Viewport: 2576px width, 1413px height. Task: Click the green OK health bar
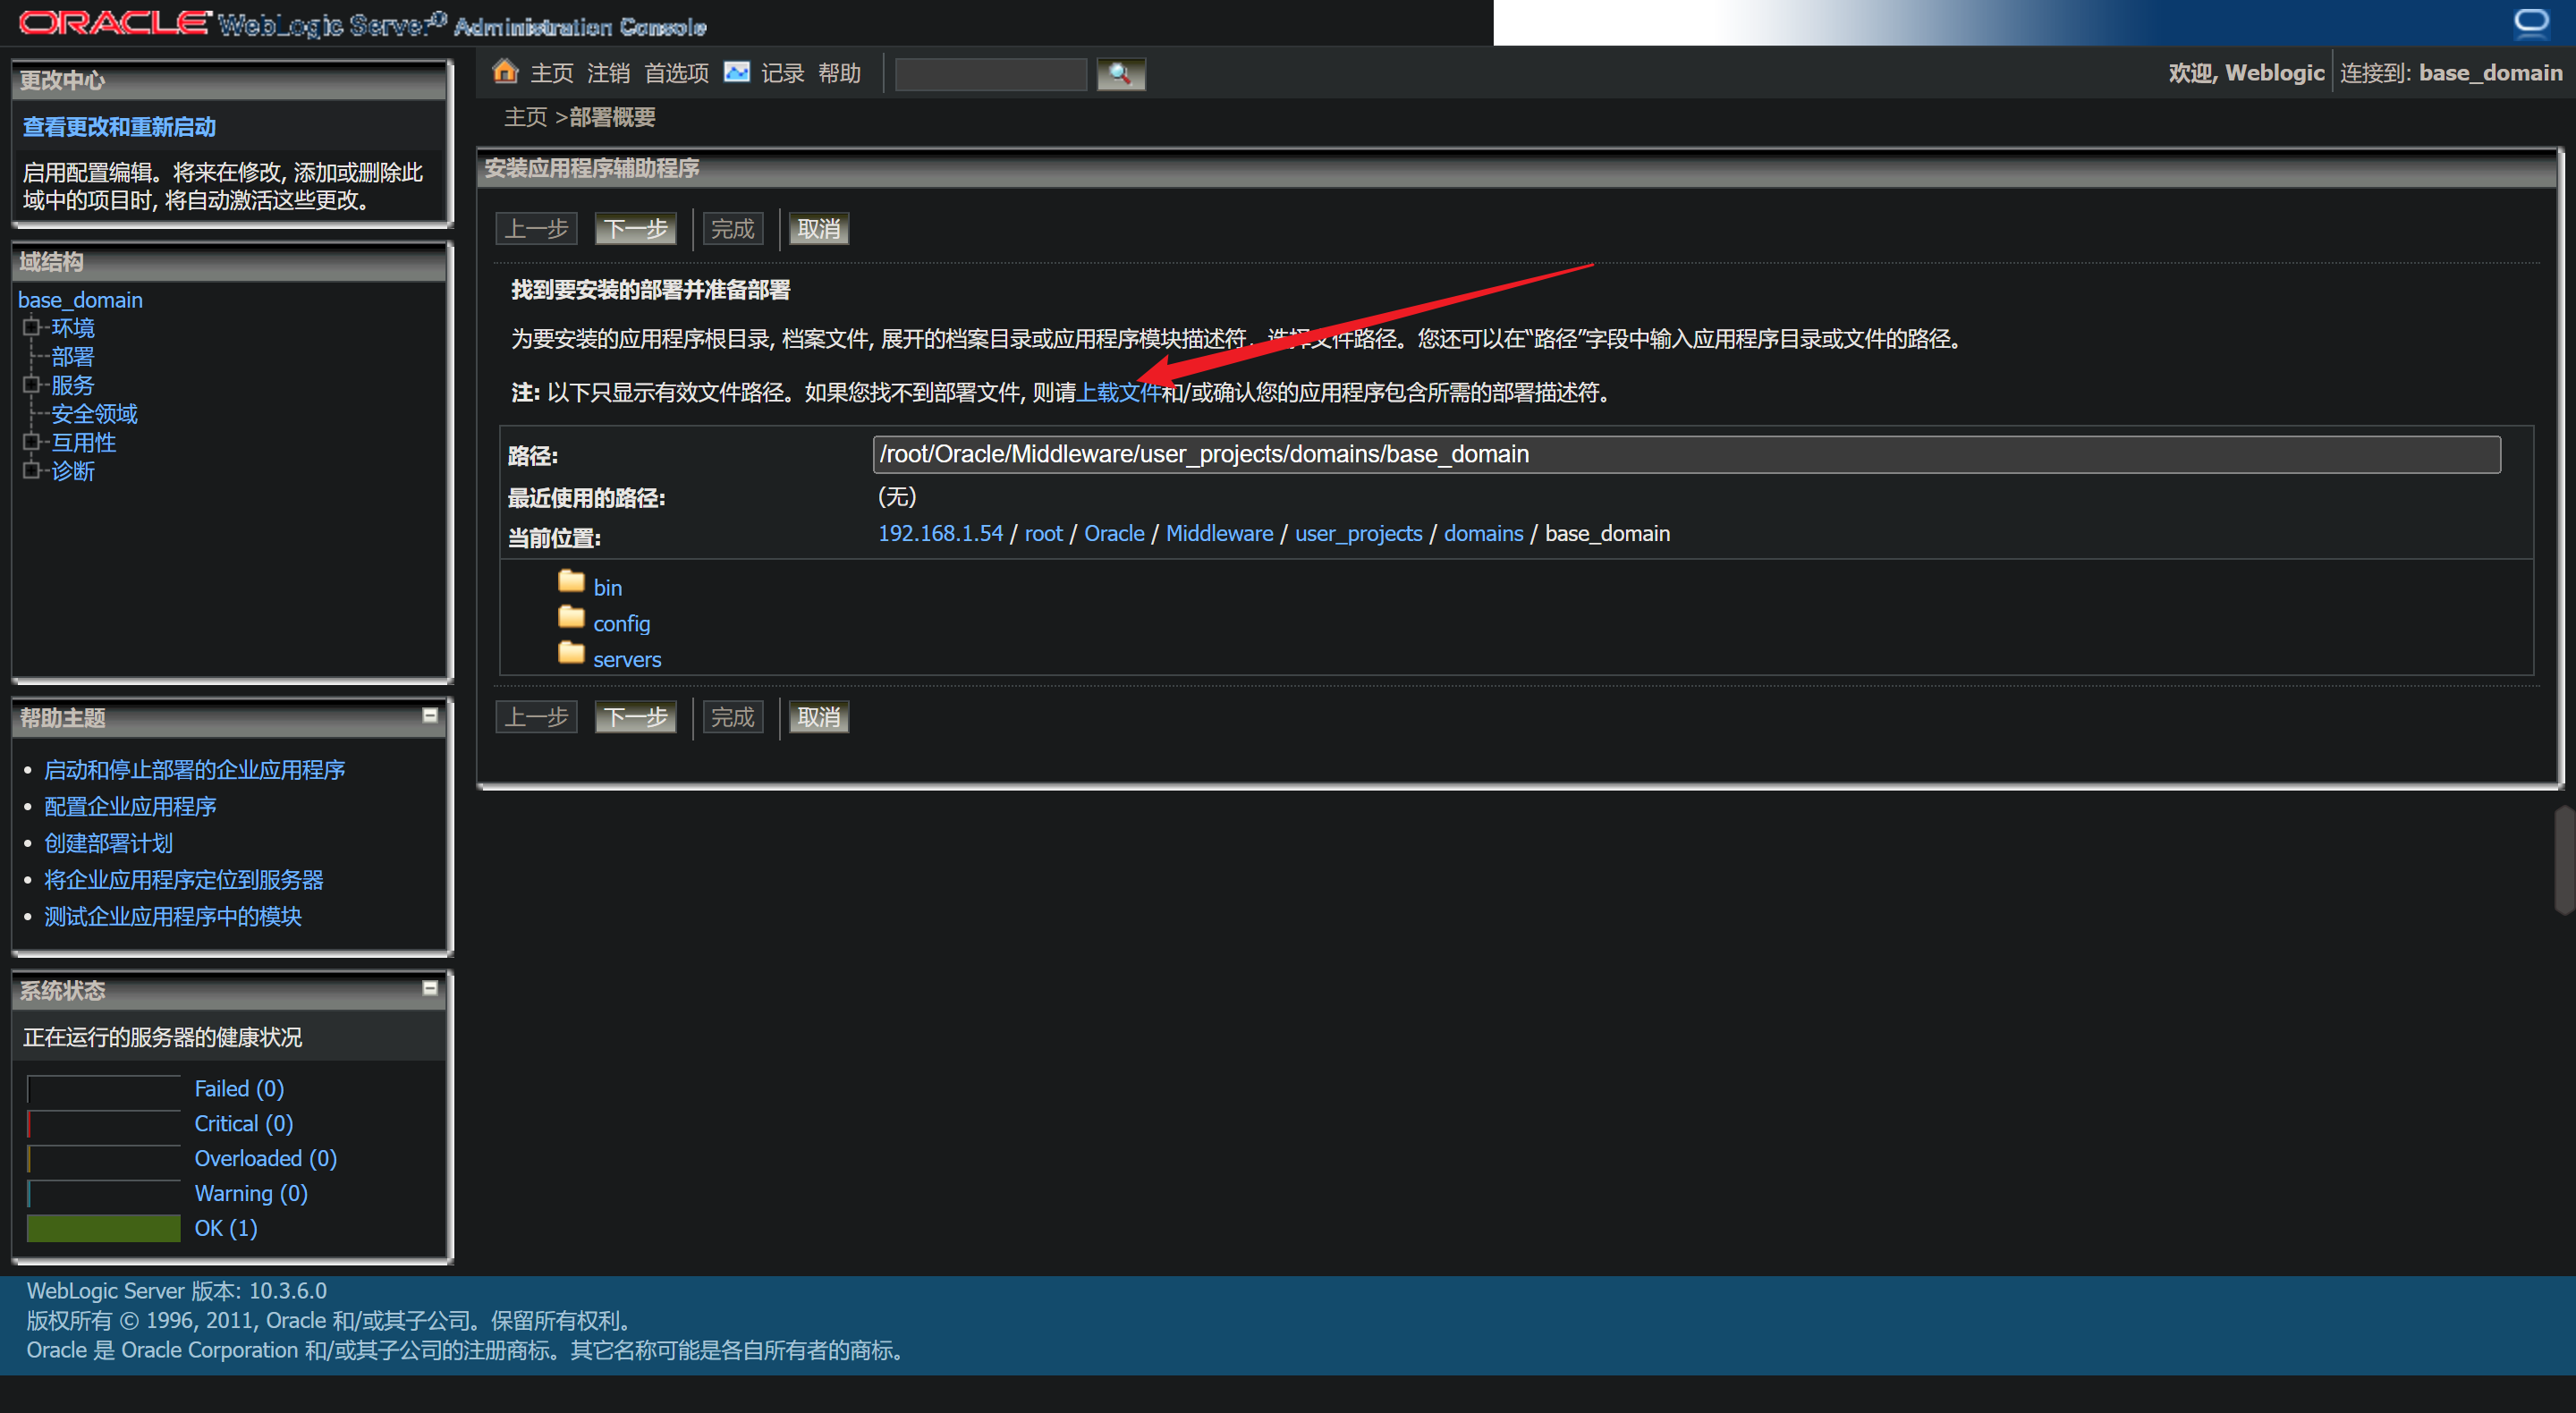point(103,1228)
